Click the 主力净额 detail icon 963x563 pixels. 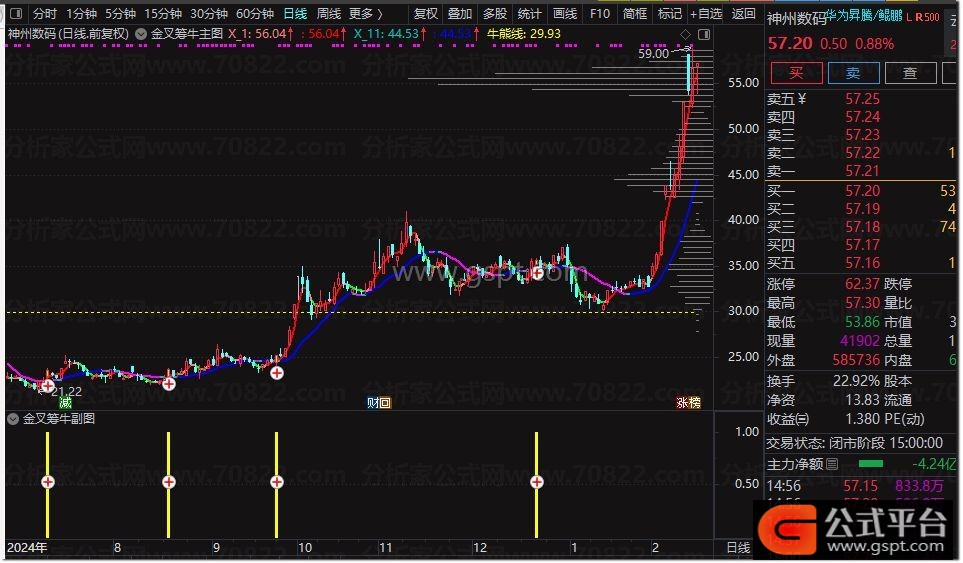pos(832,464)
